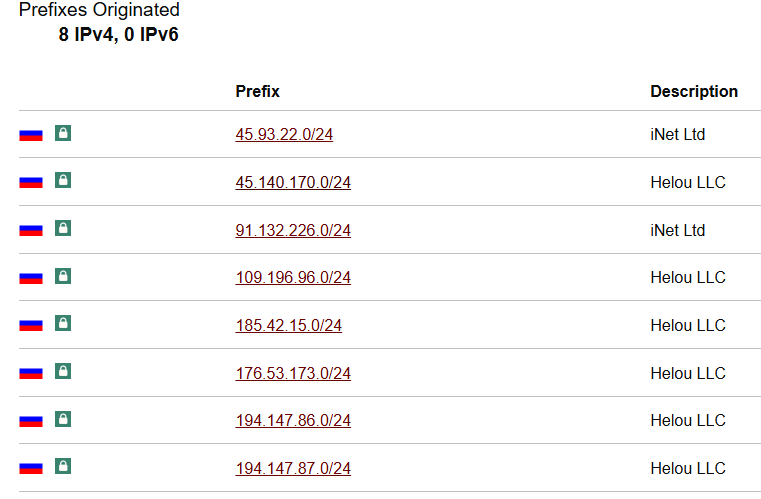Click the Russian flag beside 45.93.22.0/24
Image resolution: width=761 pixels, height=499 pixels.
click(x=31, y=134)
